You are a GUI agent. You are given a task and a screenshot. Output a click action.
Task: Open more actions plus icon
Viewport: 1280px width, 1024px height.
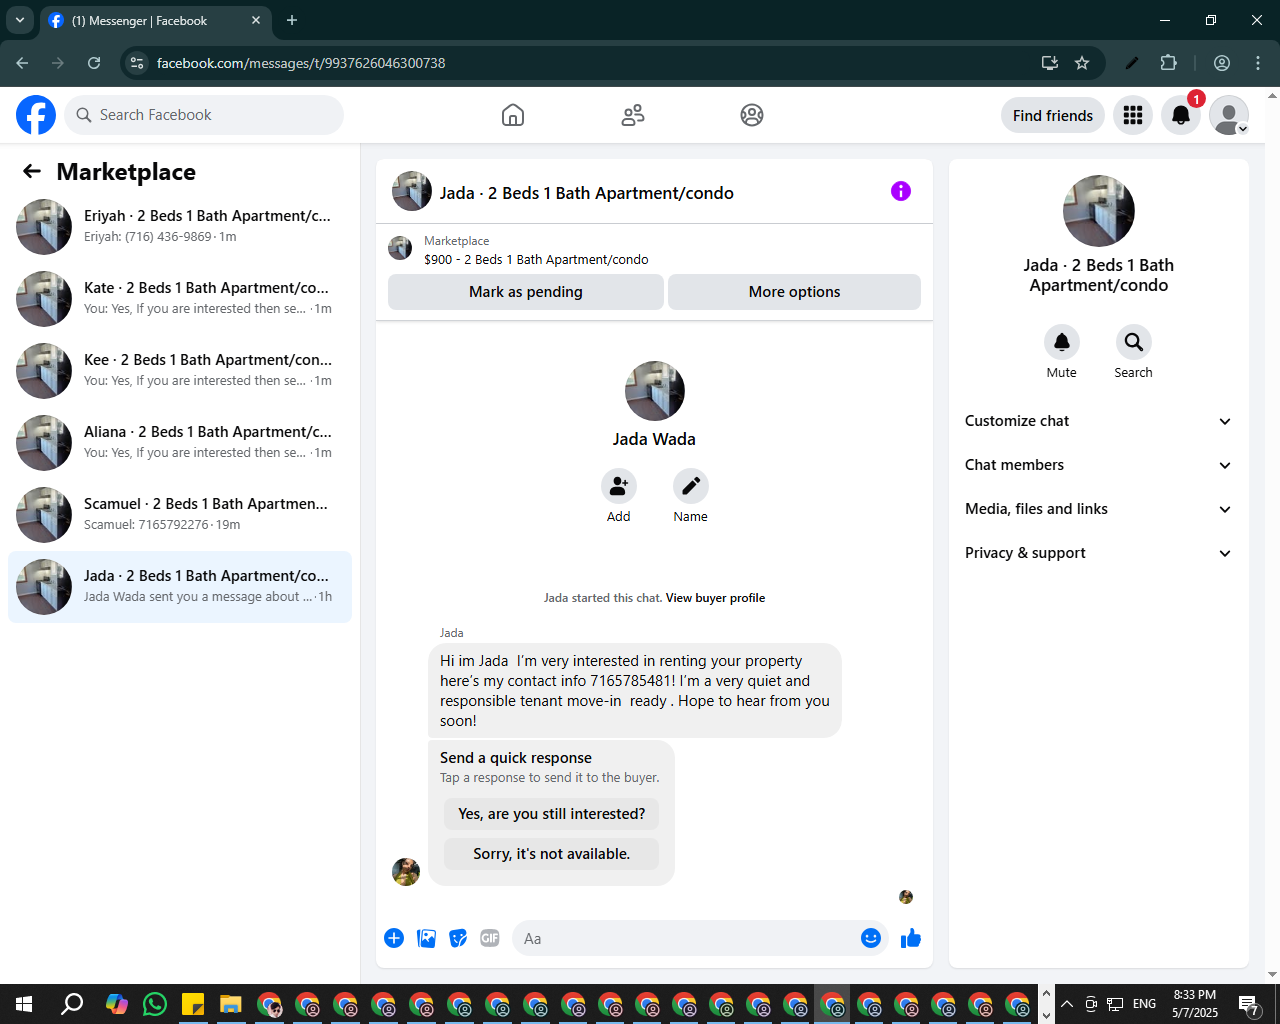(394, 938)
